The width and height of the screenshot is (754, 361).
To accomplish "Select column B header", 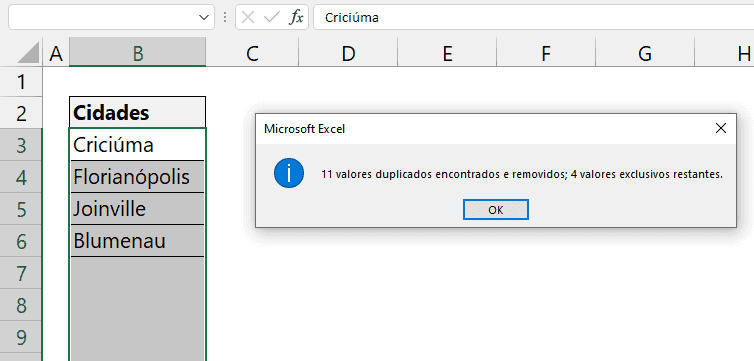I will 138,53.
